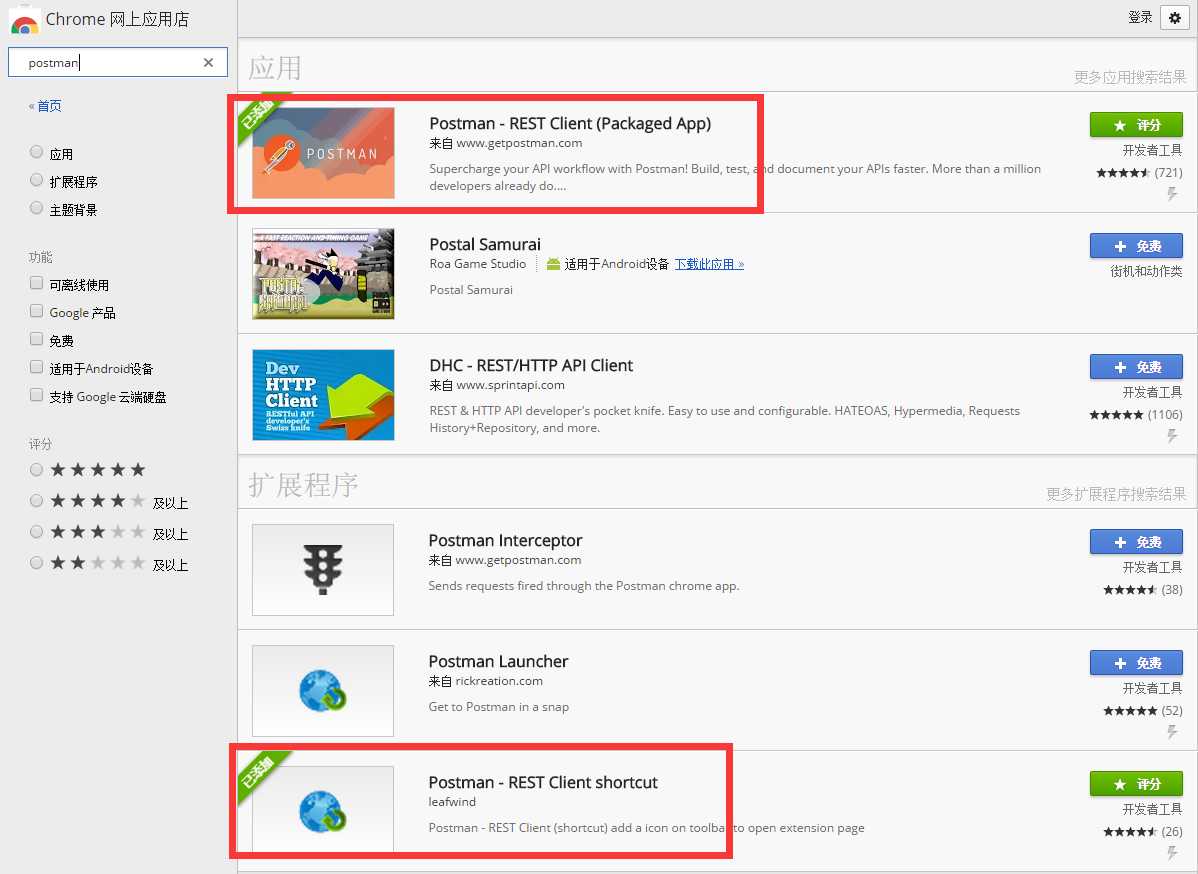The image size is (1198, 874).
Task: Add Postman Interceptor with 免费 button
Action: tap(1136, 542)
